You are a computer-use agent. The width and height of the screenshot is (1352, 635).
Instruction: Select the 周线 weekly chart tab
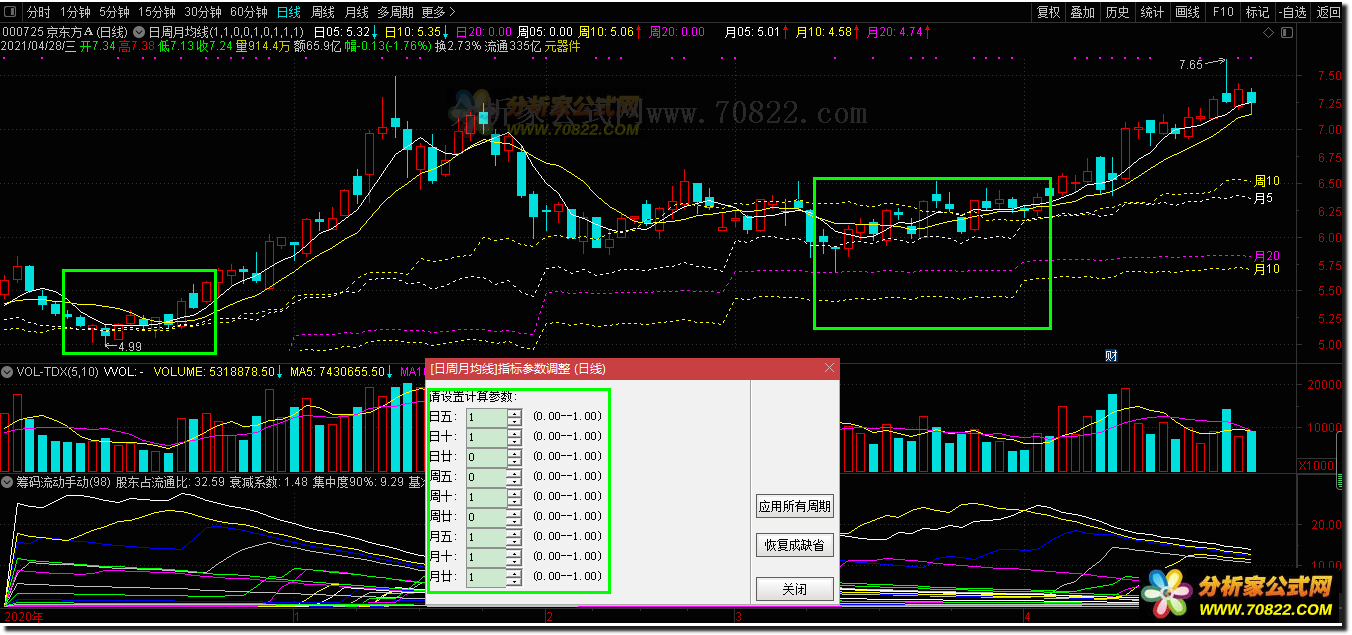pos(323,12)
